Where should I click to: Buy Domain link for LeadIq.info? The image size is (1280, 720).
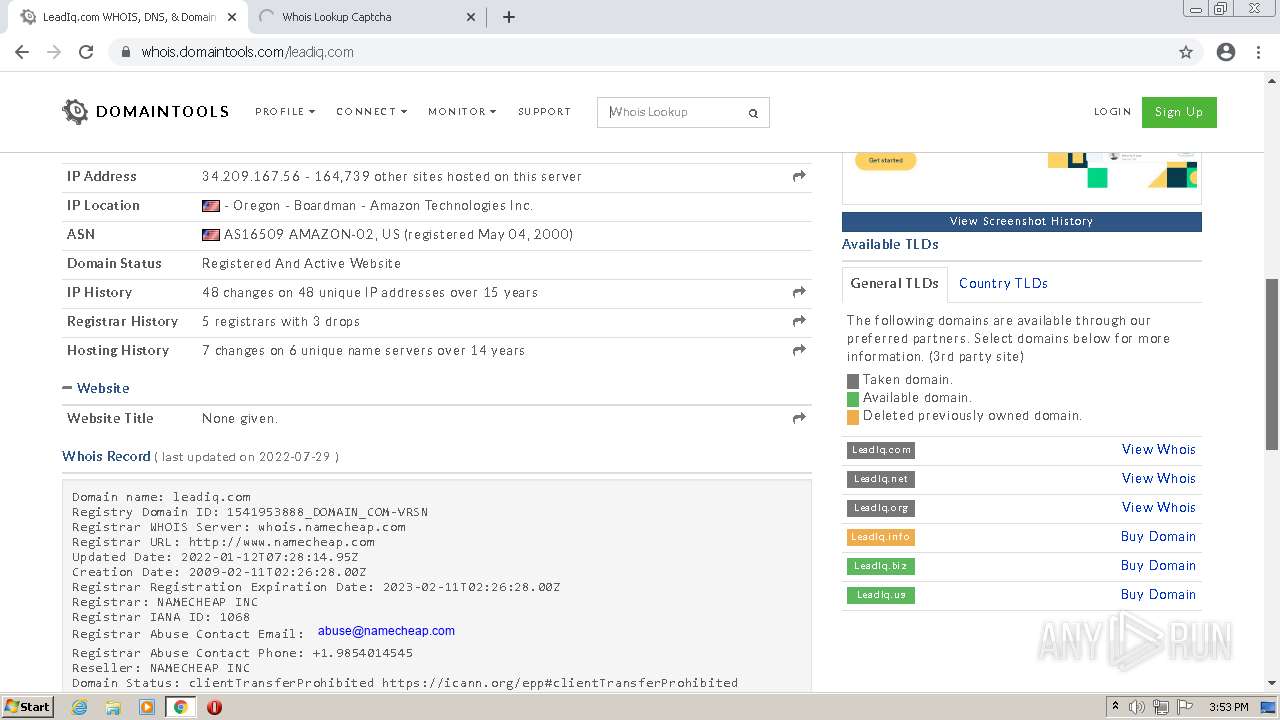pos(1158,536)
